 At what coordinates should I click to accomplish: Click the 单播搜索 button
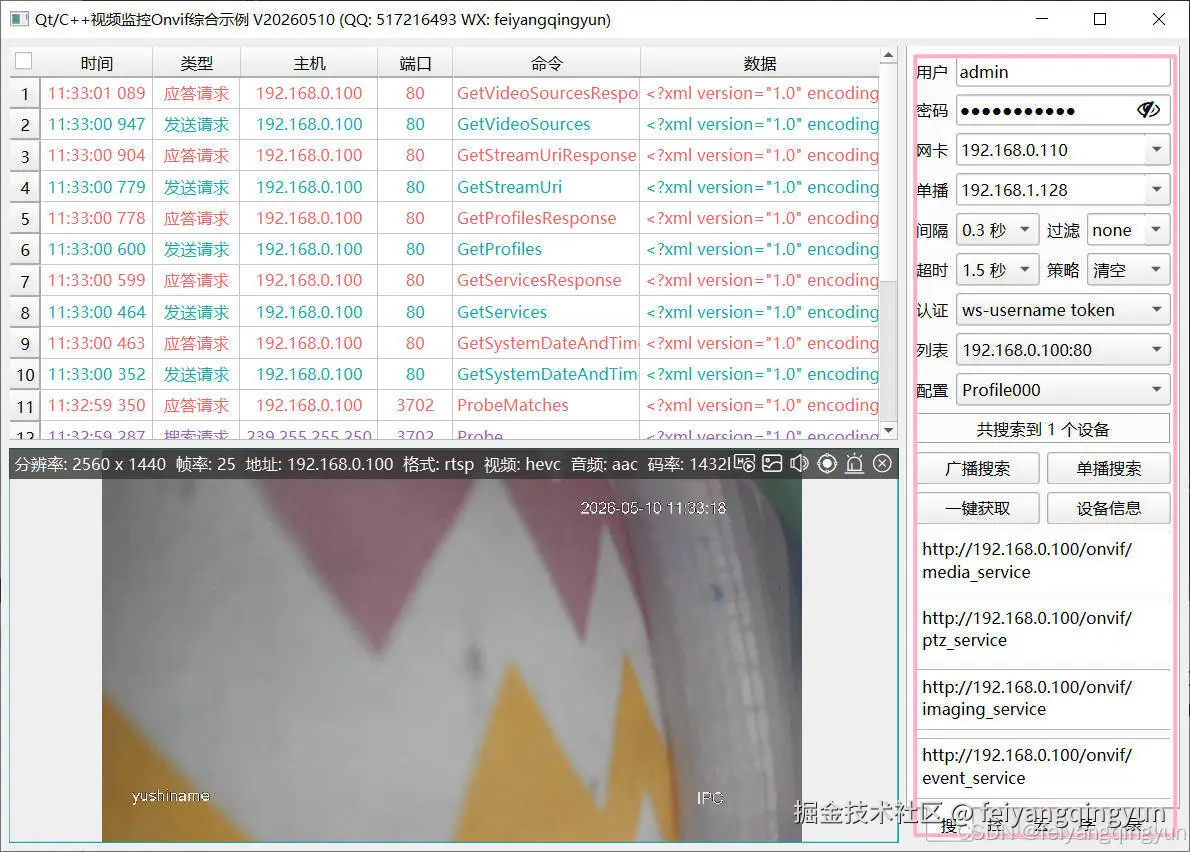point(1108,469)
